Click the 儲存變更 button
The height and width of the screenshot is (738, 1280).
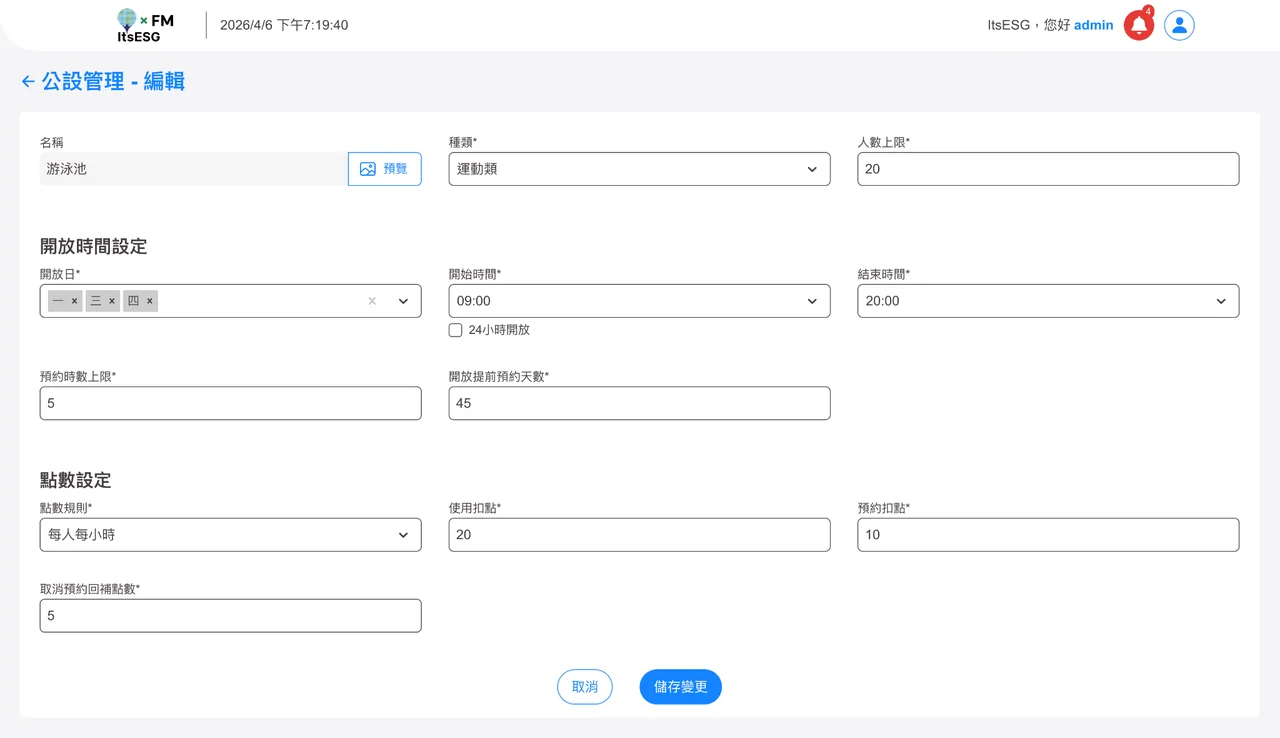(x=680, y=687)
